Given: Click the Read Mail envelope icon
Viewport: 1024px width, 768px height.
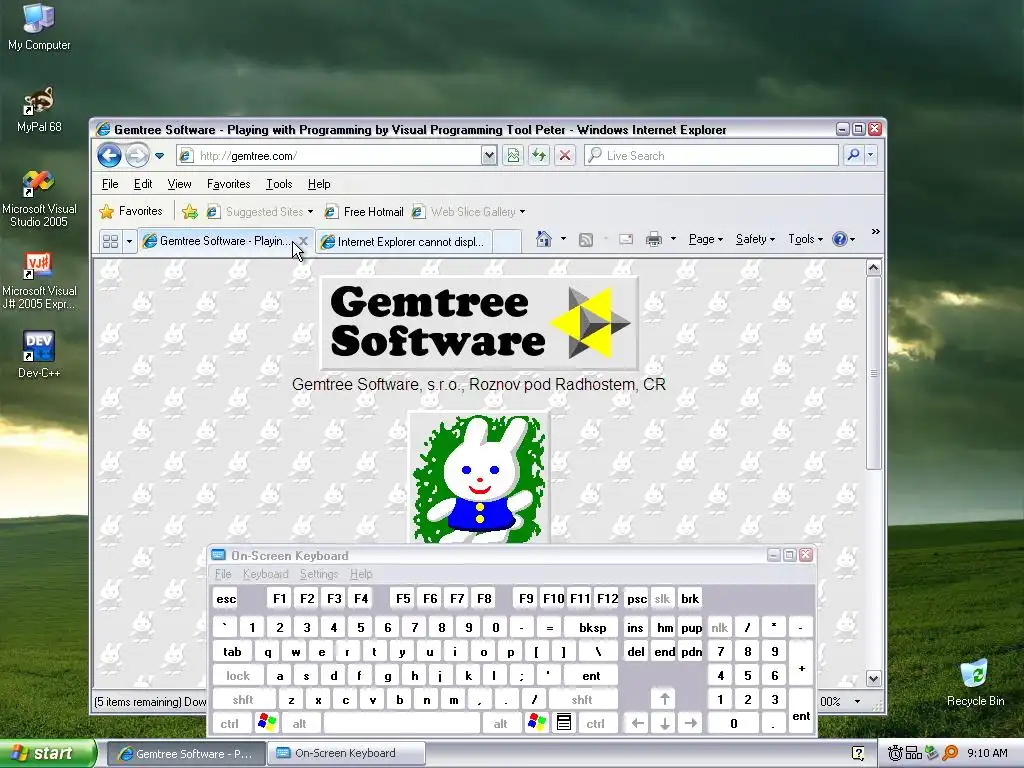Looking at the screenshot, I should click(626, 239).
